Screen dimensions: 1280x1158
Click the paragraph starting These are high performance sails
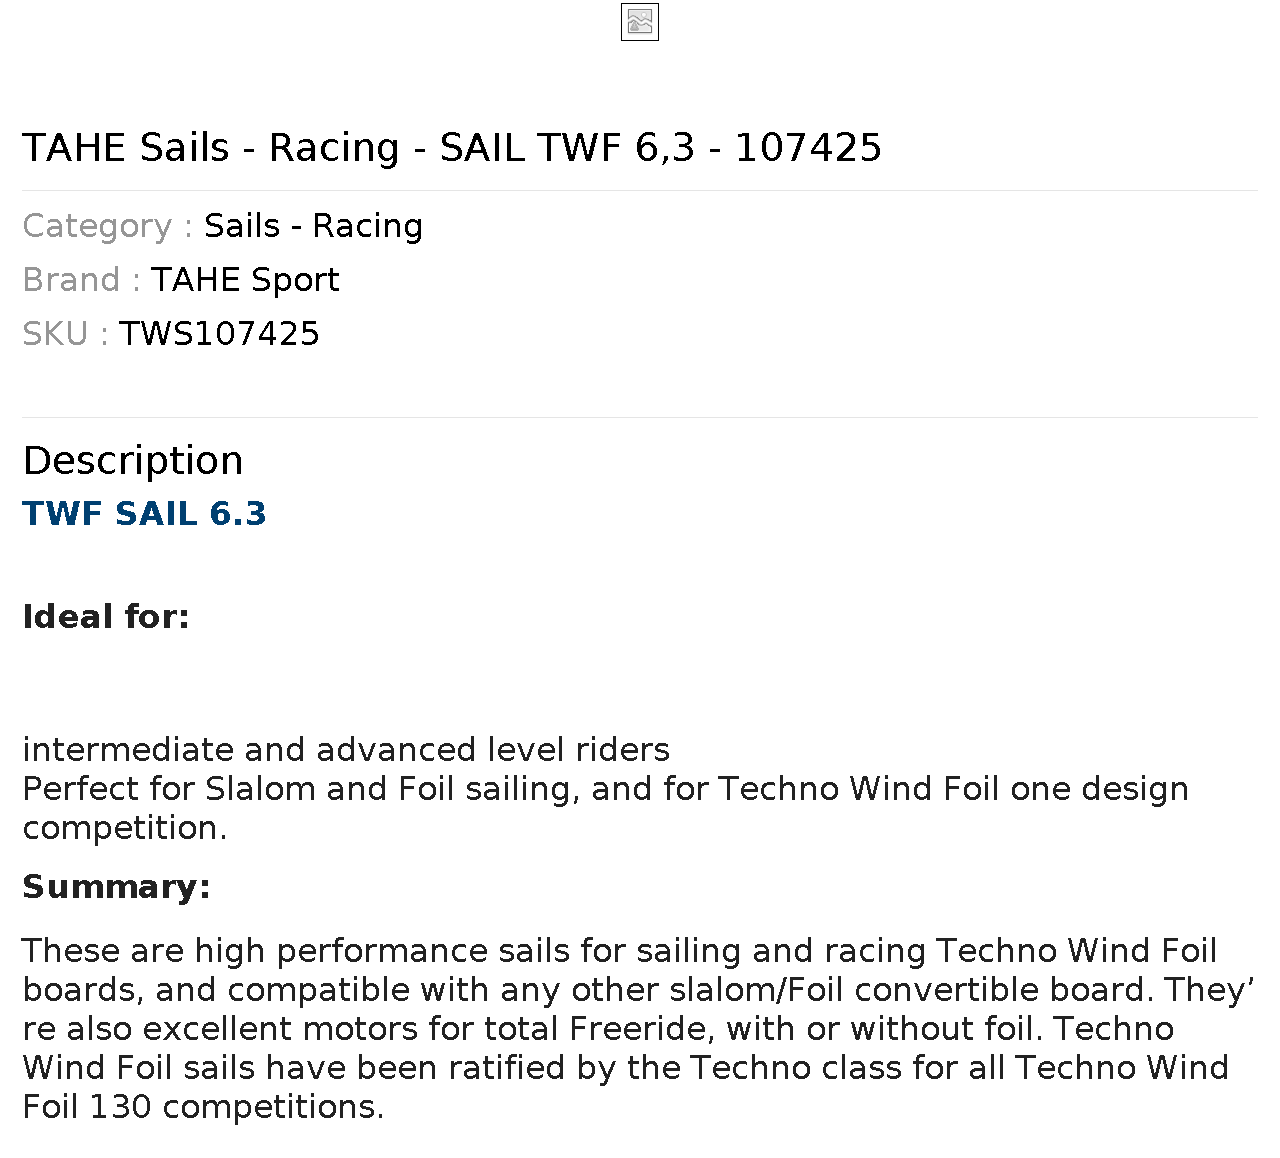(x=638, y=1028)
